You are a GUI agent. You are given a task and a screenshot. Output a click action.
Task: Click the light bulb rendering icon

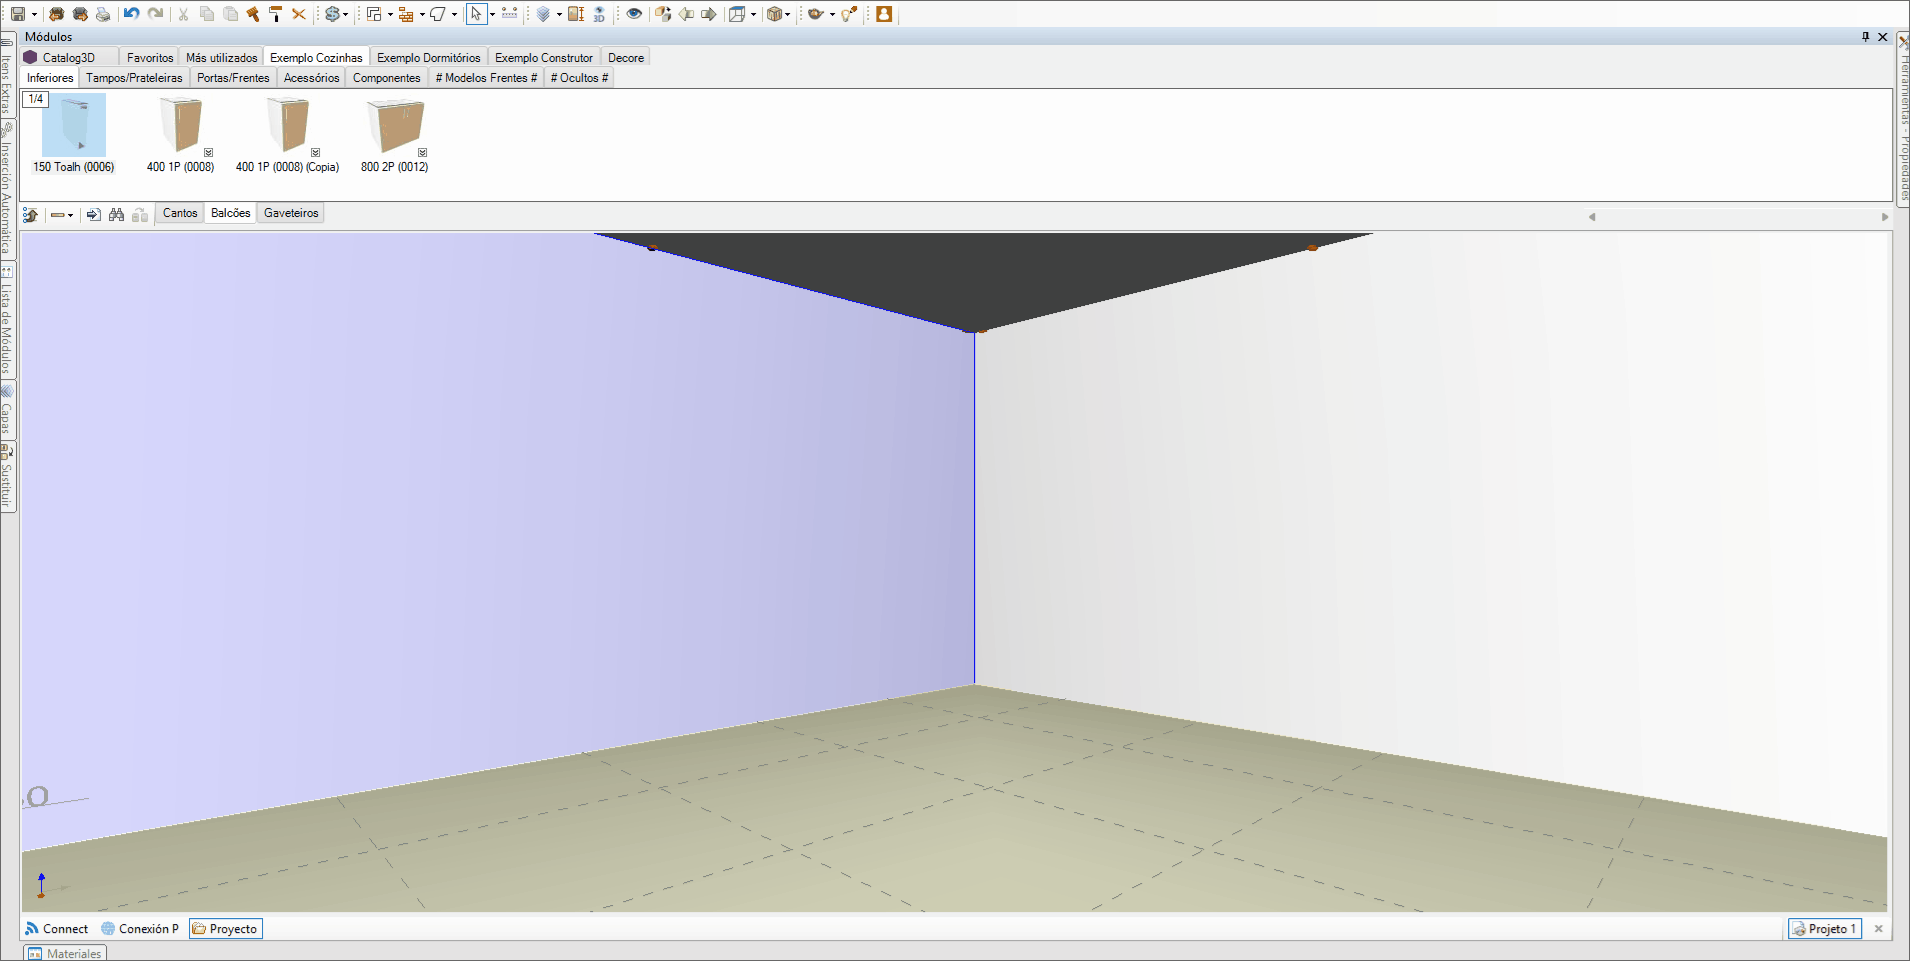849,14
